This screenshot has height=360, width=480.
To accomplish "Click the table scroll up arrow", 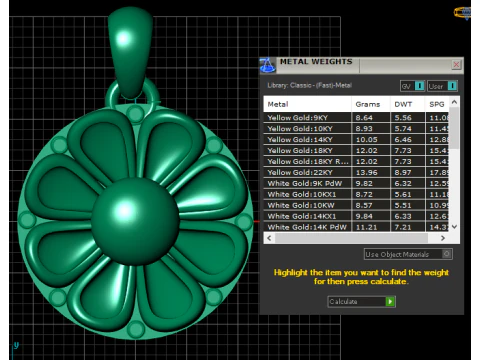I will tap(454, 102).
